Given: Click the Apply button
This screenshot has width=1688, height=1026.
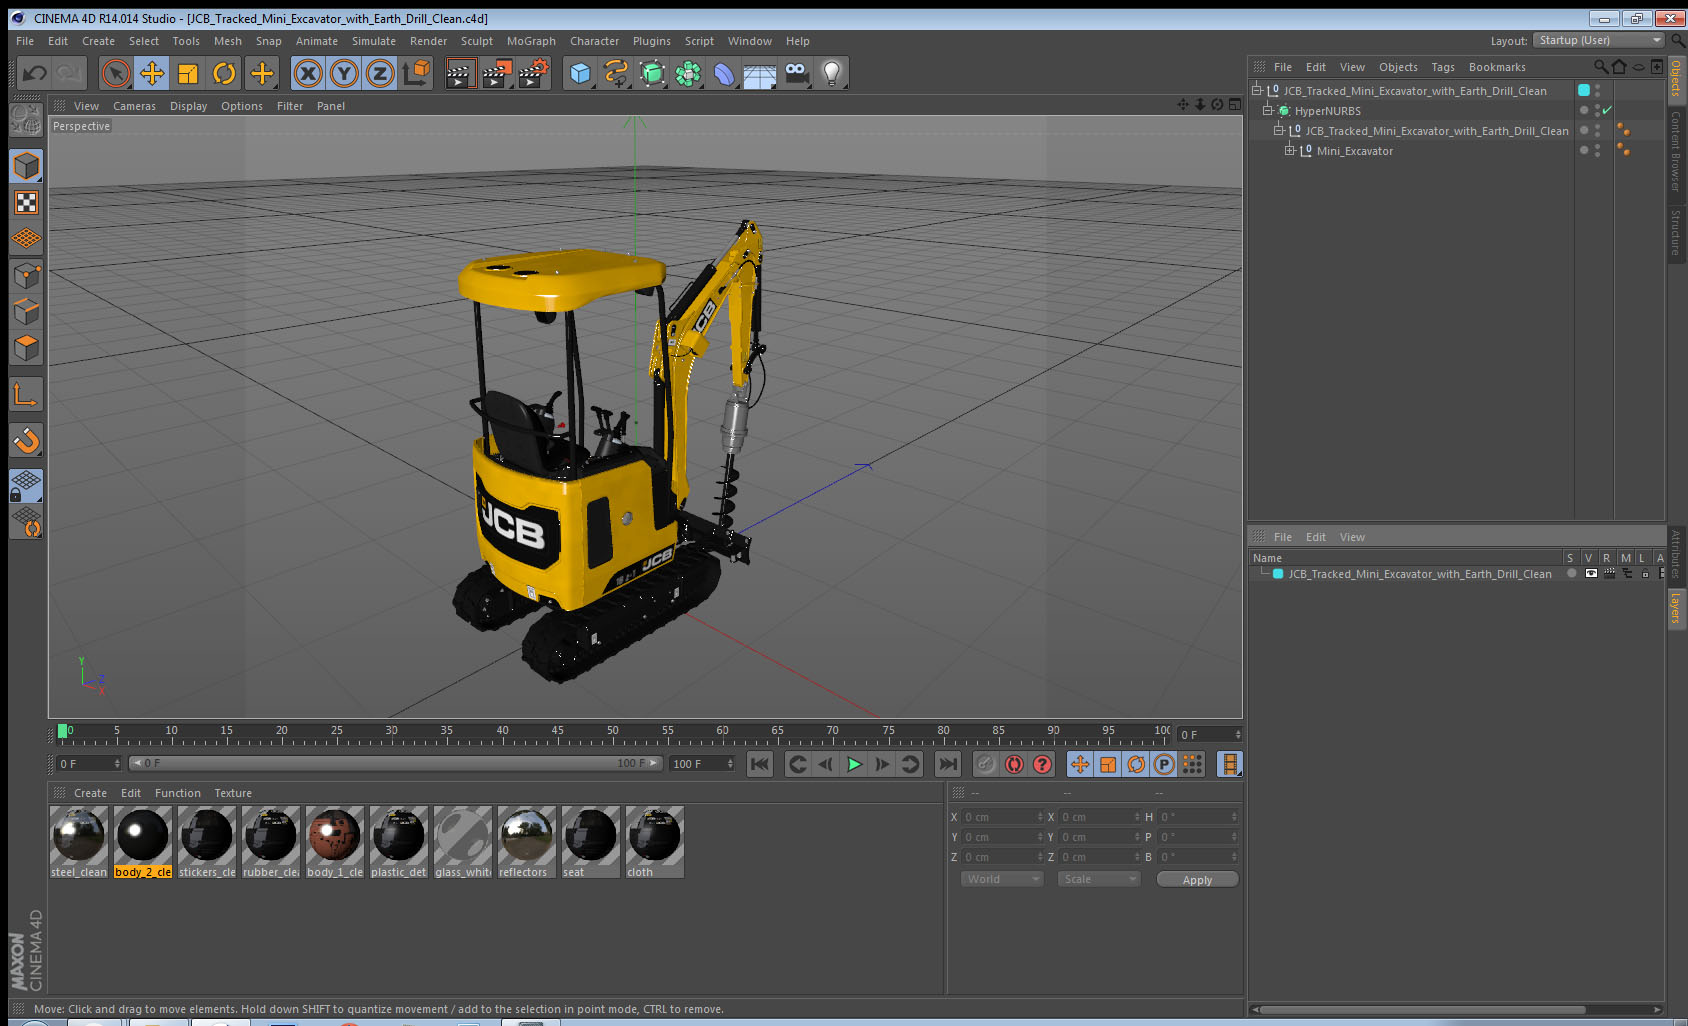Looking at the screenshot, I should click(x=1197, y=880).
